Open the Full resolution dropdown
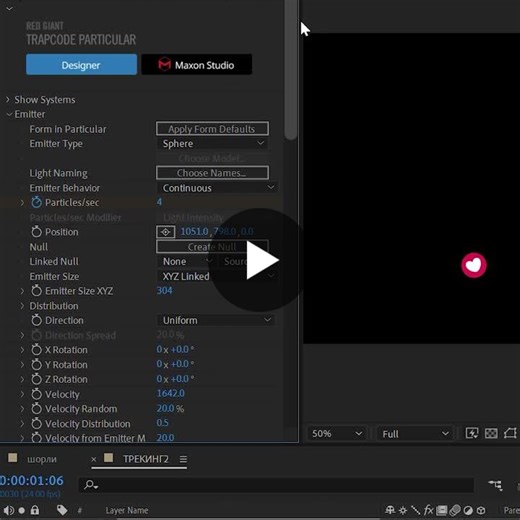 415,434
